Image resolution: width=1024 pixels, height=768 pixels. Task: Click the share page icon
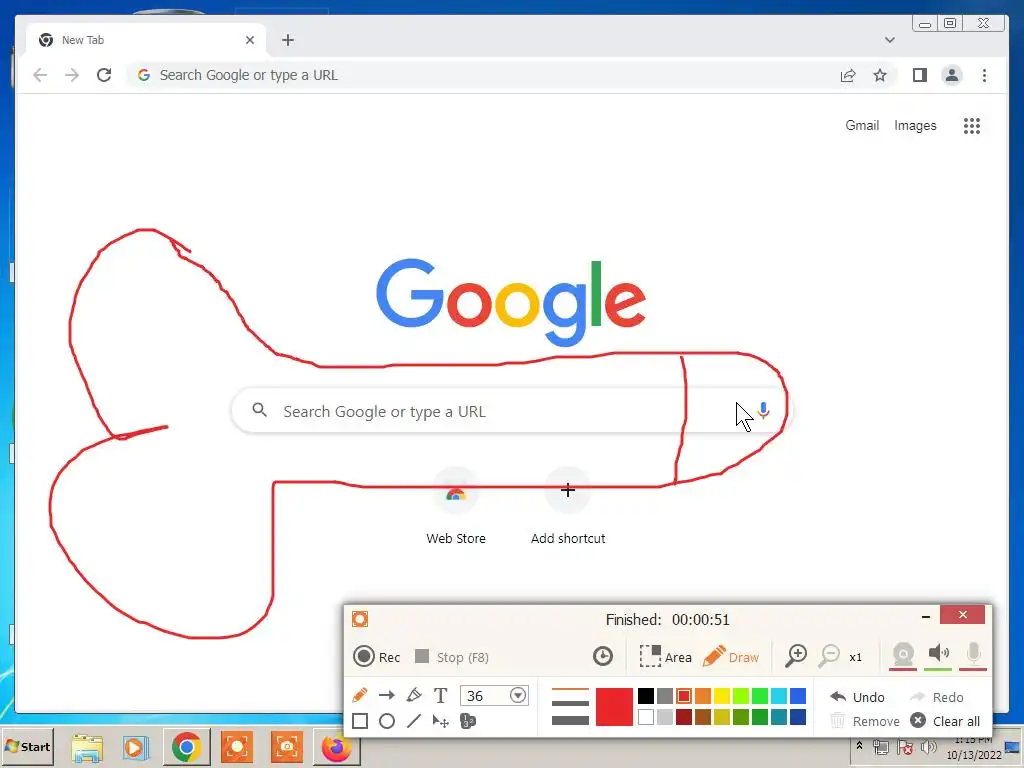coord(848,75)
